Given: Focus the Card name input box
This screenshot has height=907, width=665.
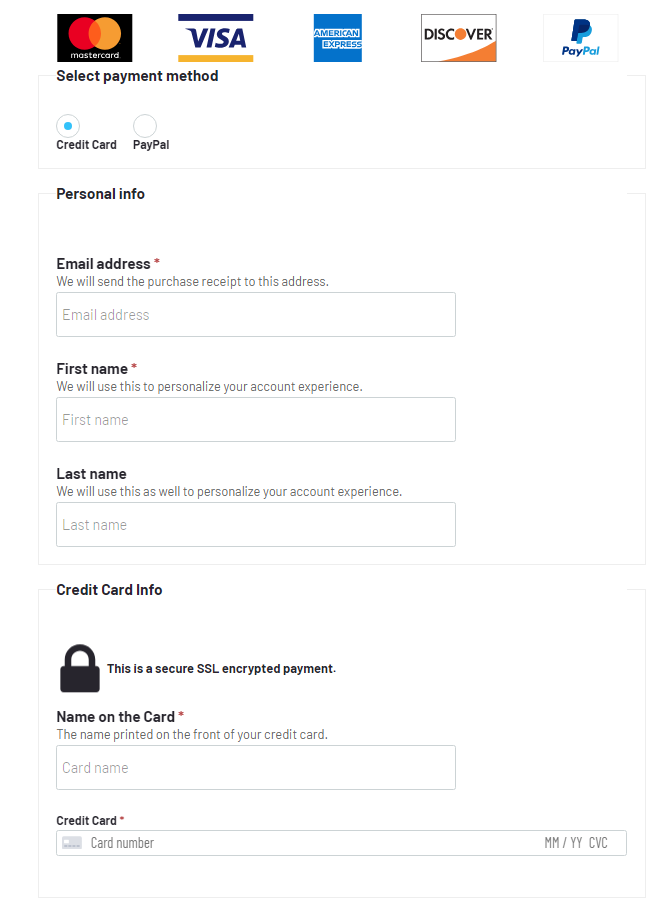Looking at the screenshot, I should pyautogui.click(x=255, y=767).
